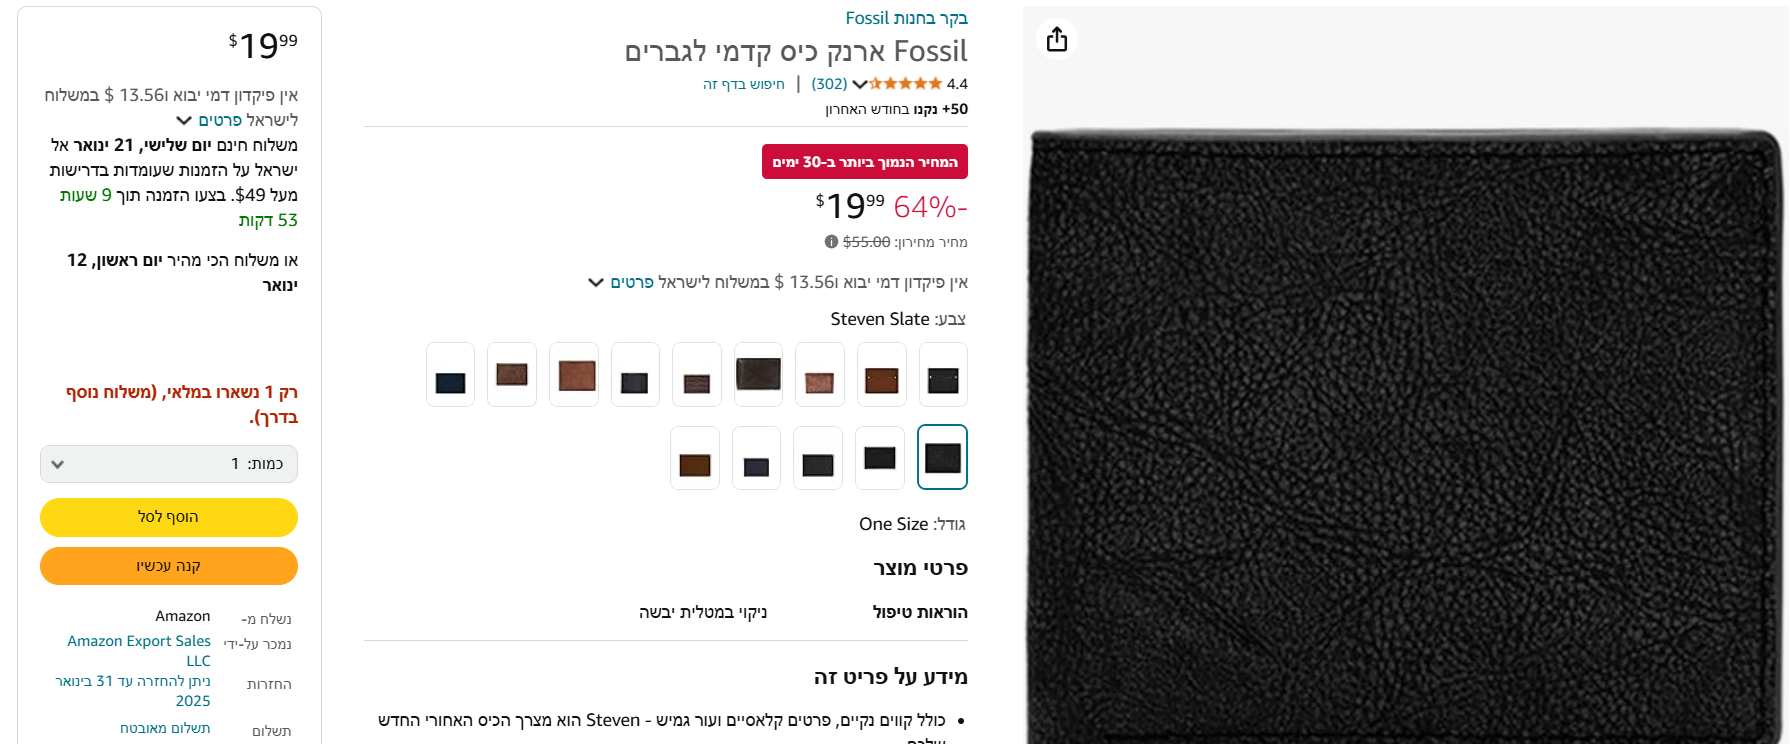
Task: Click the orange 'קנה עכשיו' buy now button
Action: (x=169, y=566)
